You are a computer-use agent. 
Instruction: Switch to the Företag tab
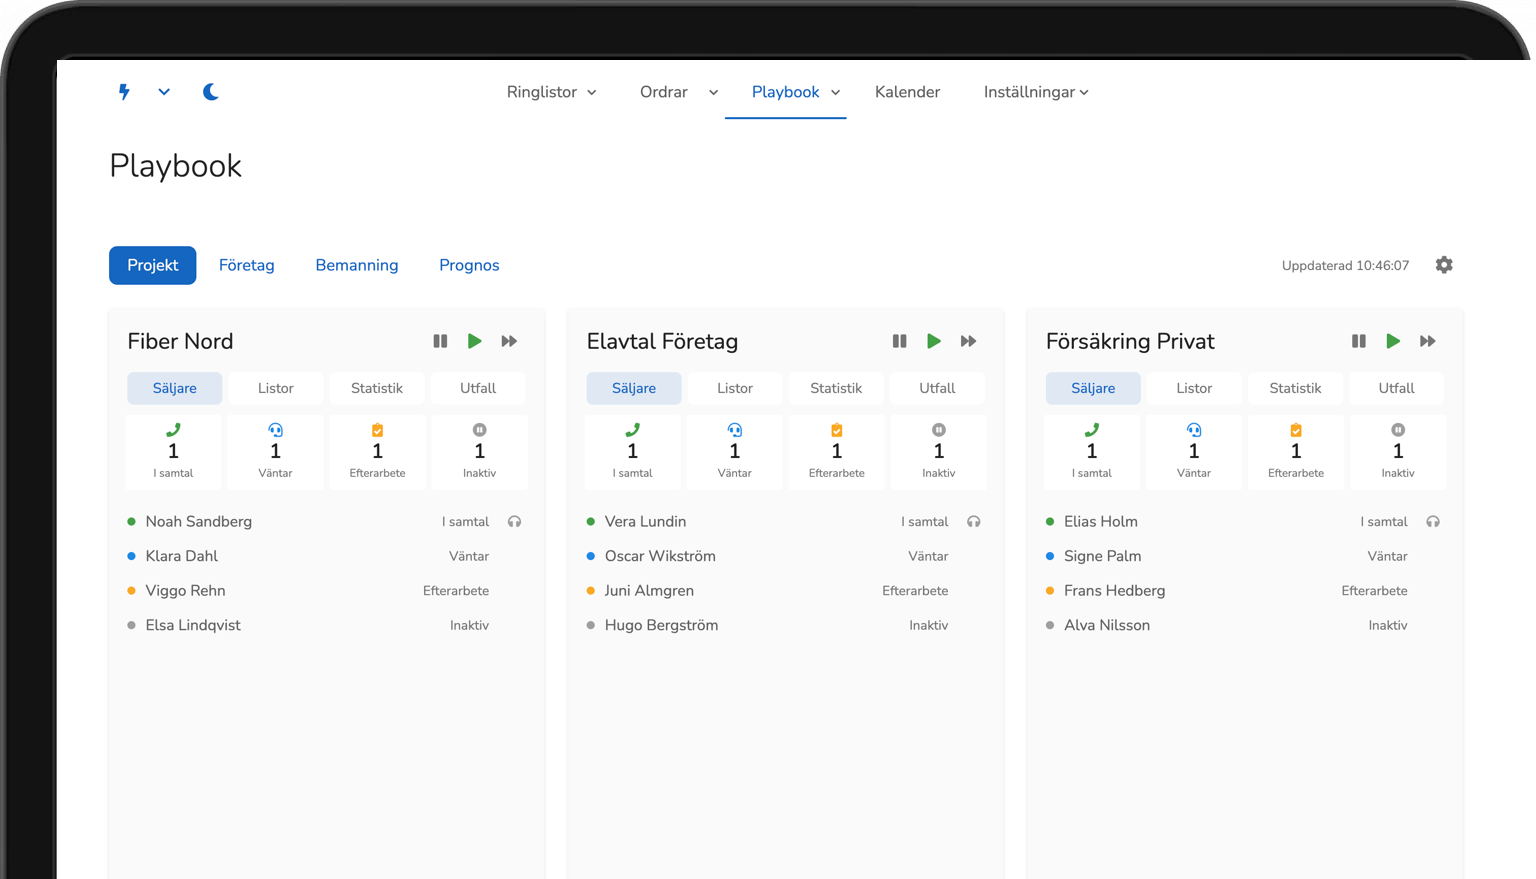pos(246,265)
